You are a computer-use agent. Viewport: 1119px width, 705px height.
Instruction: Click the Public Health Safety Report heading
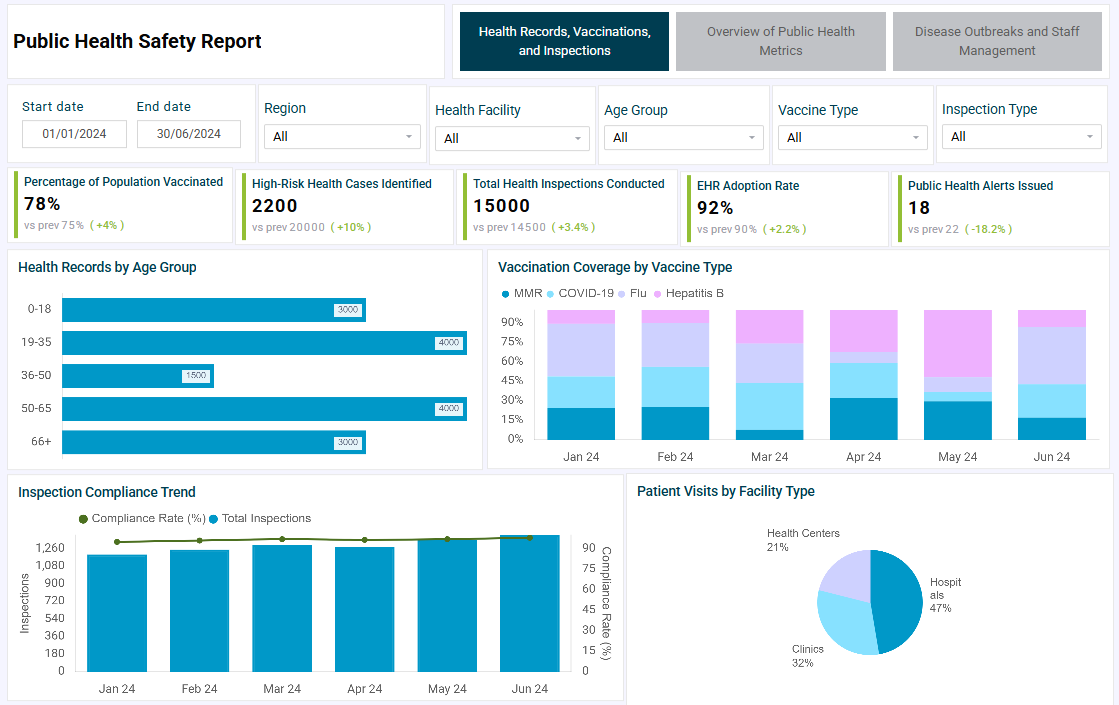point(137,41)
